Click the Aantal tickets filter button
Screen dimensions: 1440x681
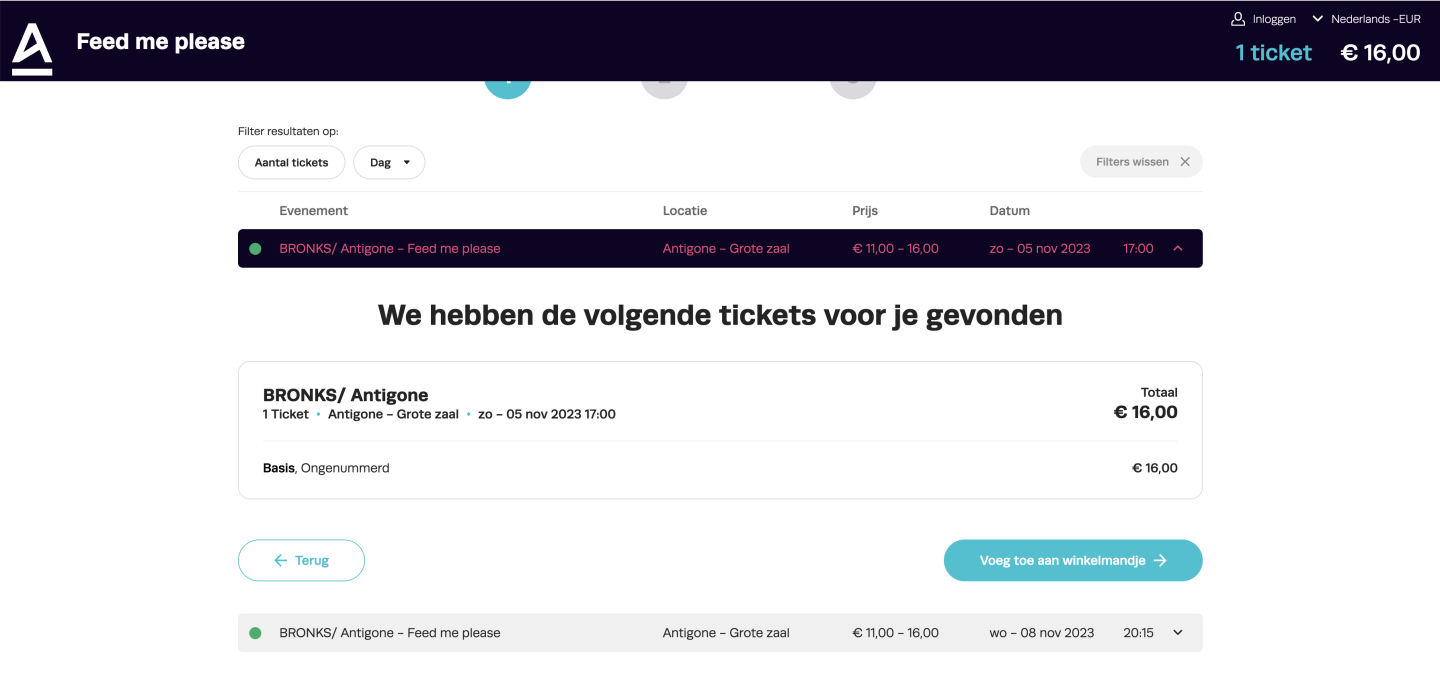[291, 163]
